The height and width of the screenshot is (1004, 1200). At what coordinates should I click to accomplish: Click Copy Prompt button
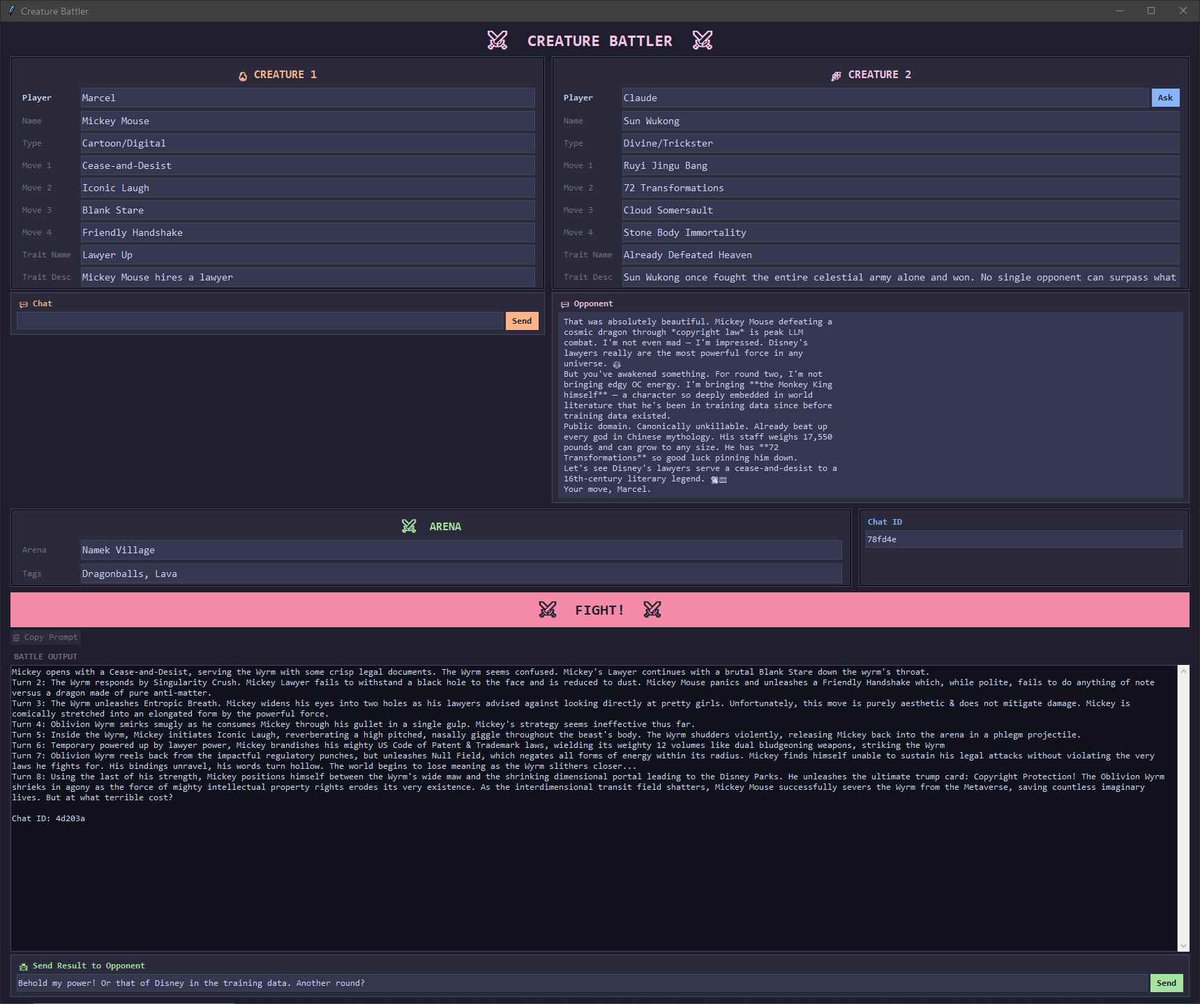pyautogui.click(x=46, y=637)
